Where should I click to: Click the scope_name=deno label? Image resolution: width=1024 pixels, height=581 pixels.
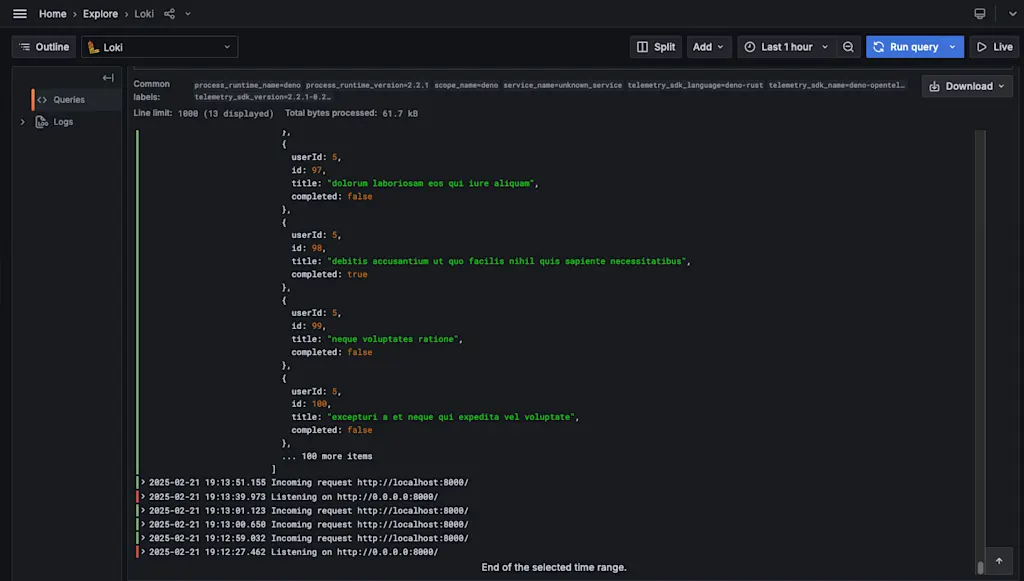pos(466,86)
